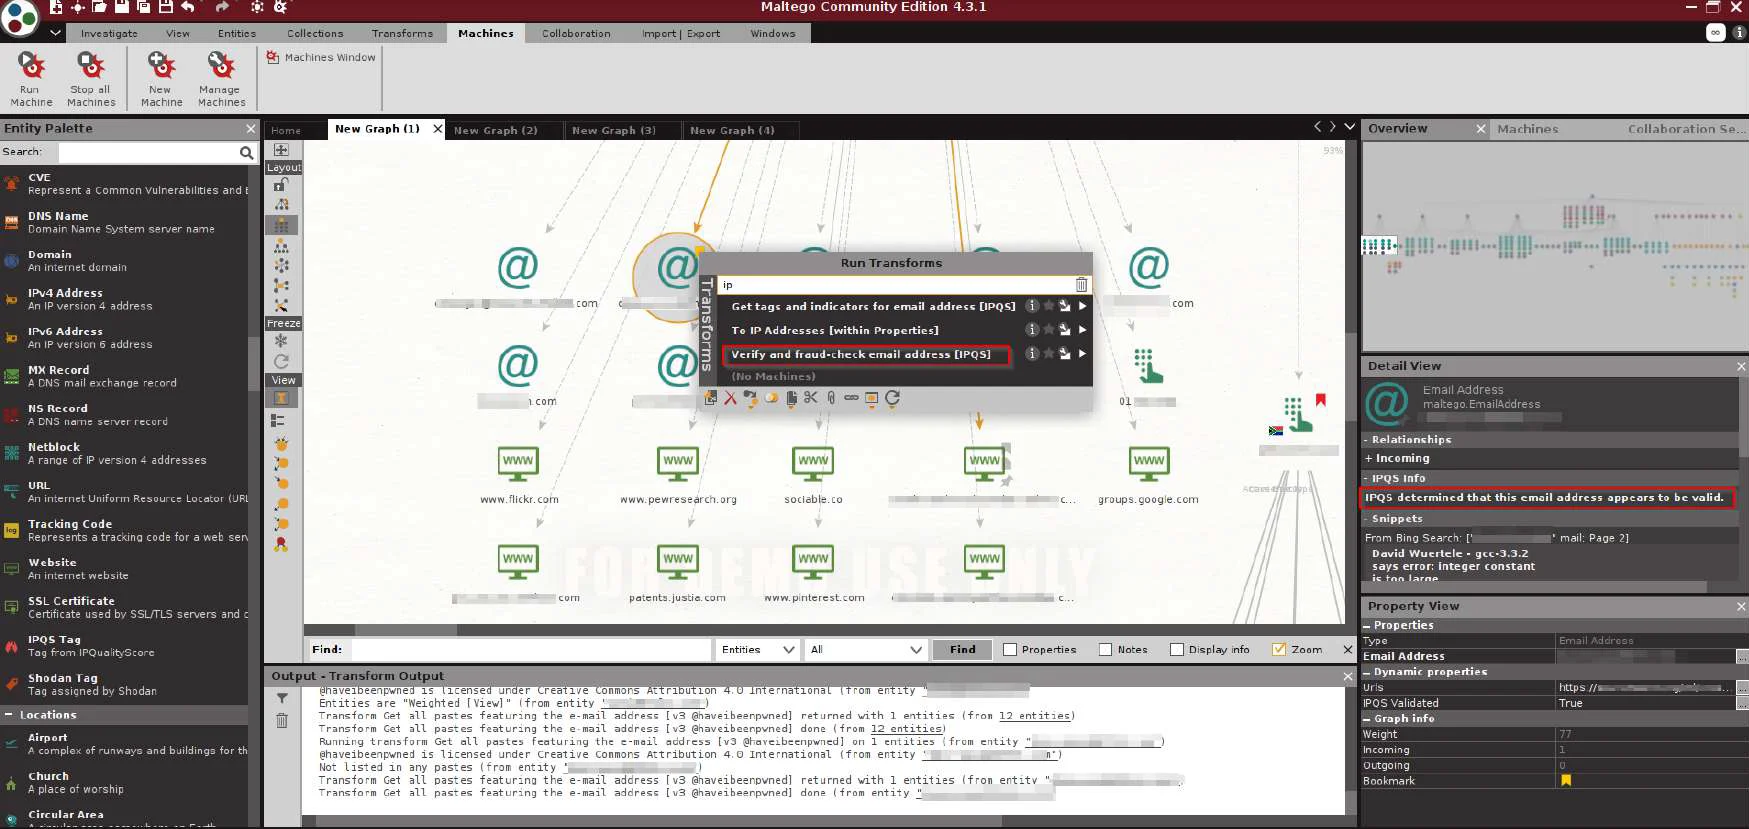Image resolution: width=1749 pixels, height=829 pixels.
Task: Click the lock icon under Layout
Action: point(281,185)
